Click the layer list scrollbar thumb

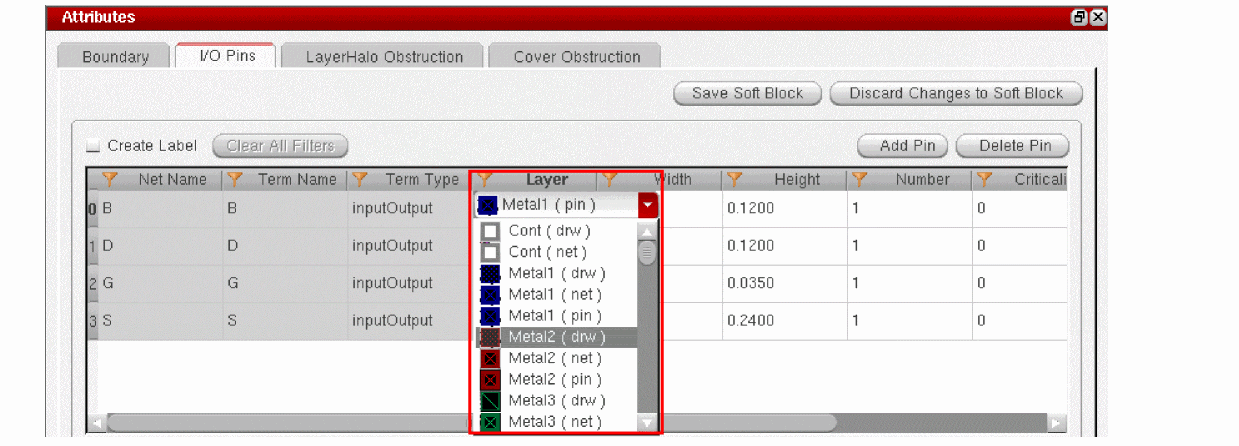coord(648,252)
